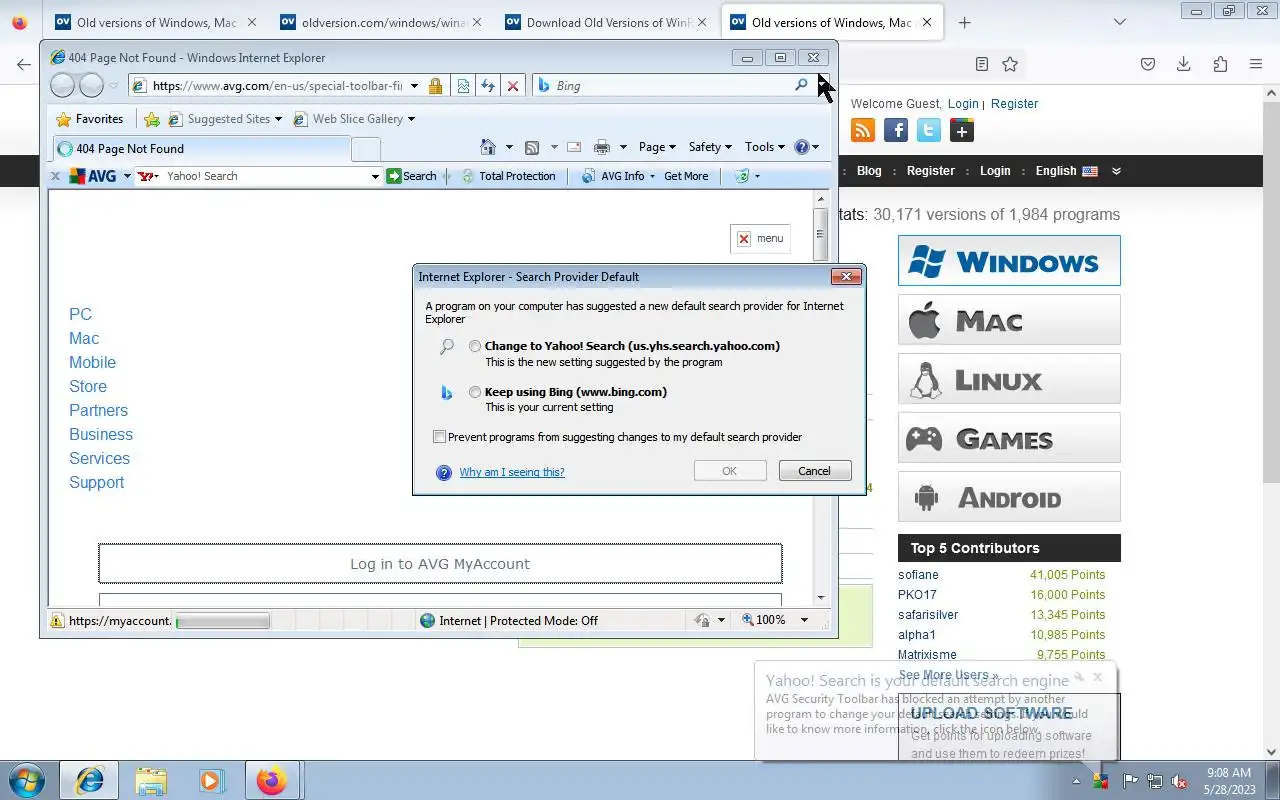Viewport: 1280px width, 800px height.
Task: Refresh the page in Internet Explorer
Action: pyautogui.click(x=488, y=86)
